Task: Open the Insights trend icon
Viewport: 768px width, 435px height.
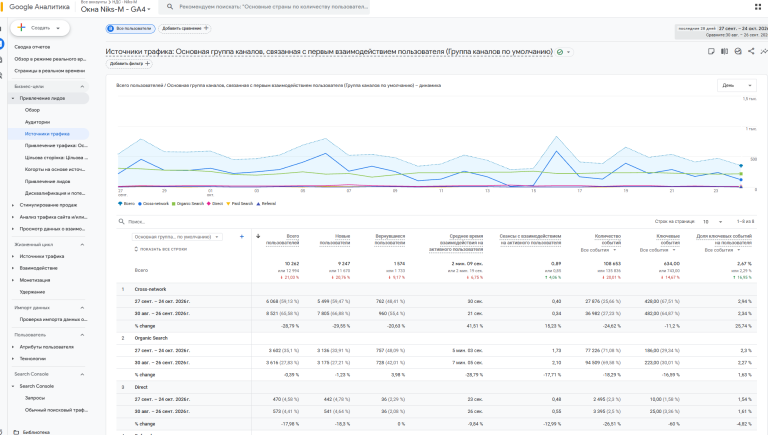Action: (764, 51)
